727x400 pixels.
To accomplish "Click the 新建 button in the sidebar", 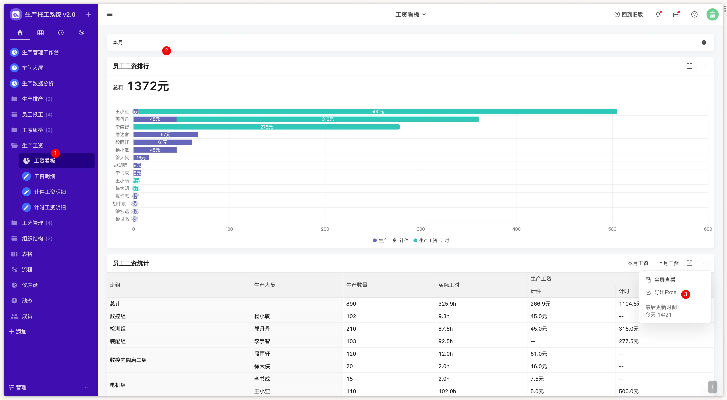I will [x=18, y=331].
